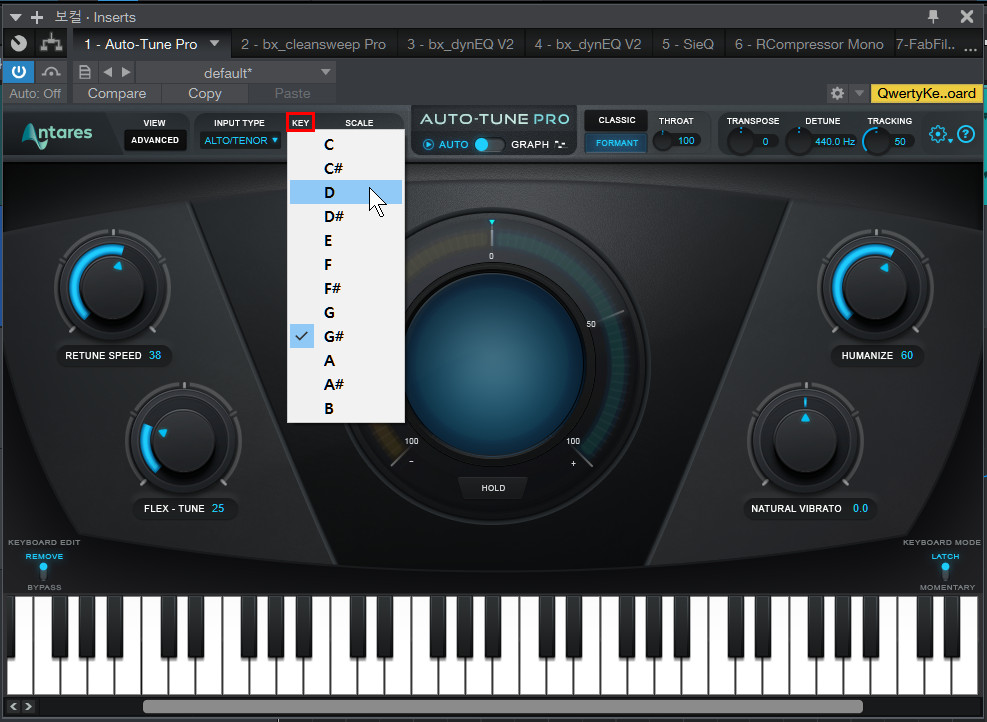Click the Humanize knob
The height and width of the screenshot is (722, 987).
point(875,287)
